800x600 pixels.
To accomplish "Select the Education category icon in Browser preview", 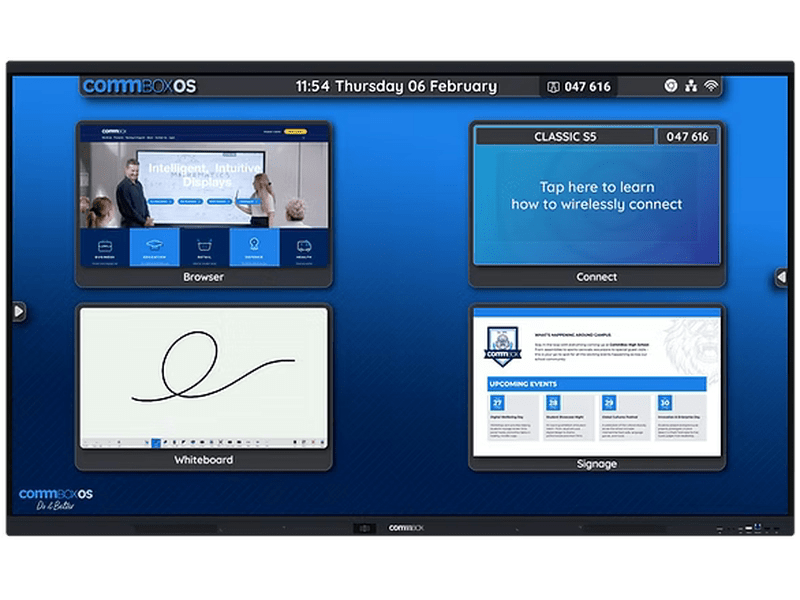I will 154,246.
